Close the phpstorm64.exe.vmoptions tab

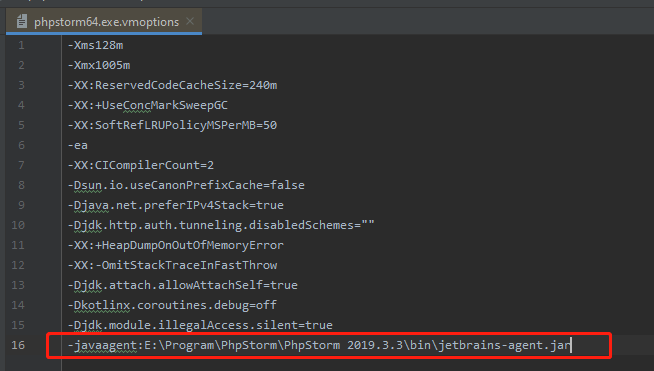coord(190,21)
